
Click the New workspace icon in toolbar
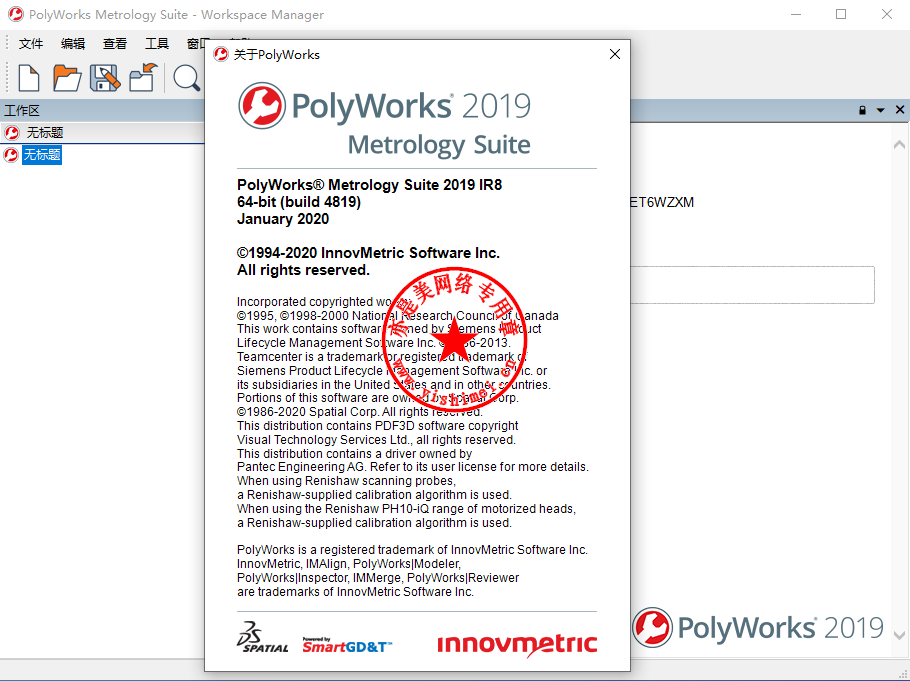(28, 78)
